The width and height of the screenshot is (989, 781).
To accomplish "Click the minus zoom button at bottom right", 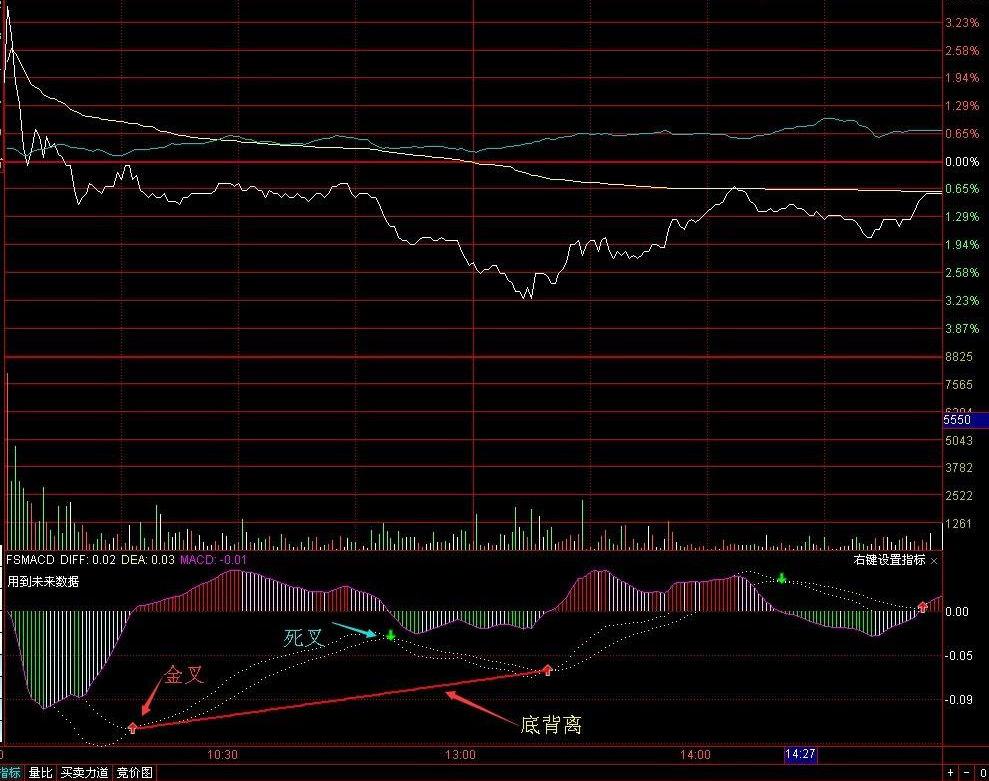I will click(x=966, y=773).
